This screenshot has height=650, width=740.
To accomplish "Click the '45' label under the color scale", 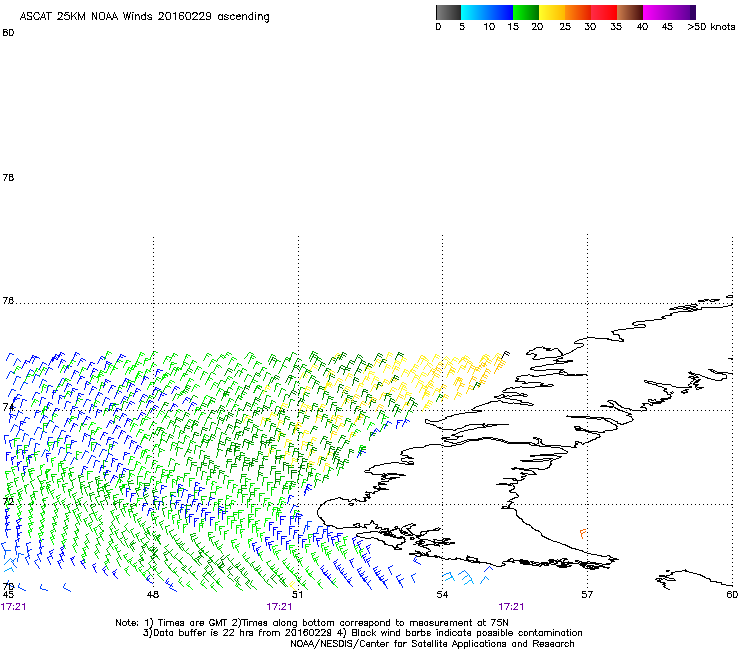I will coord(667,27).
